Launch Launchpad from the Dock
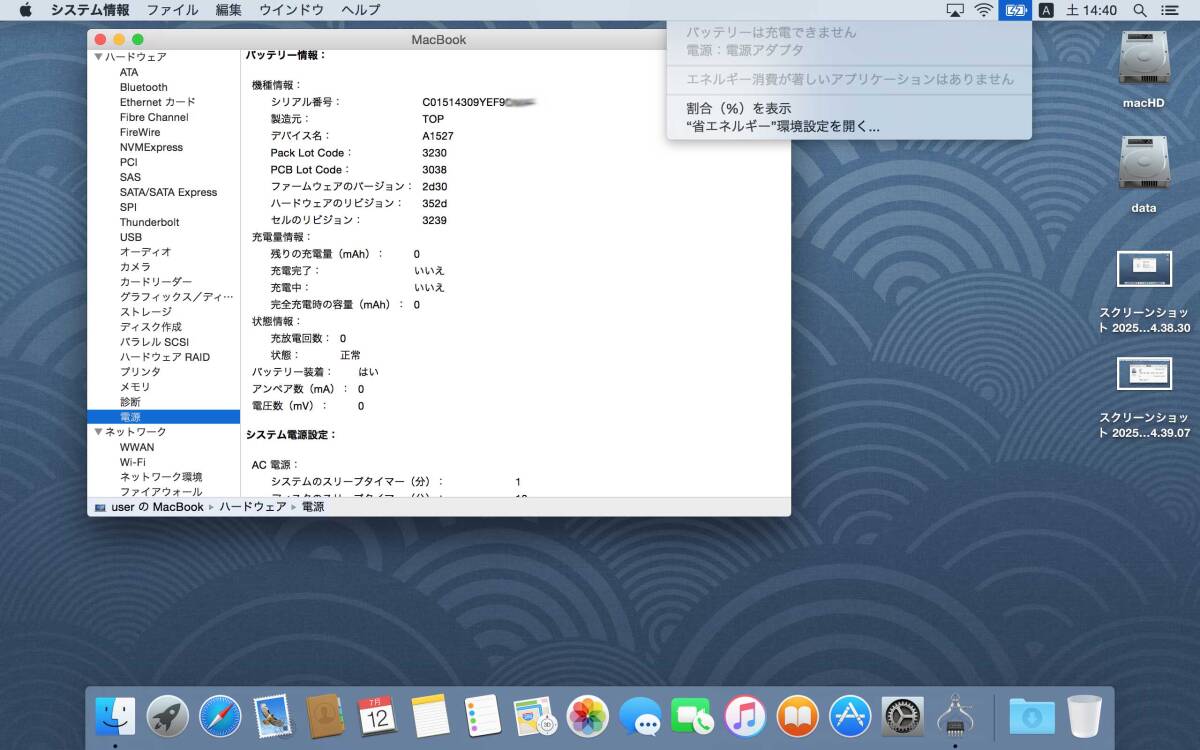The image size is (1200, 750). pos(168,716)
